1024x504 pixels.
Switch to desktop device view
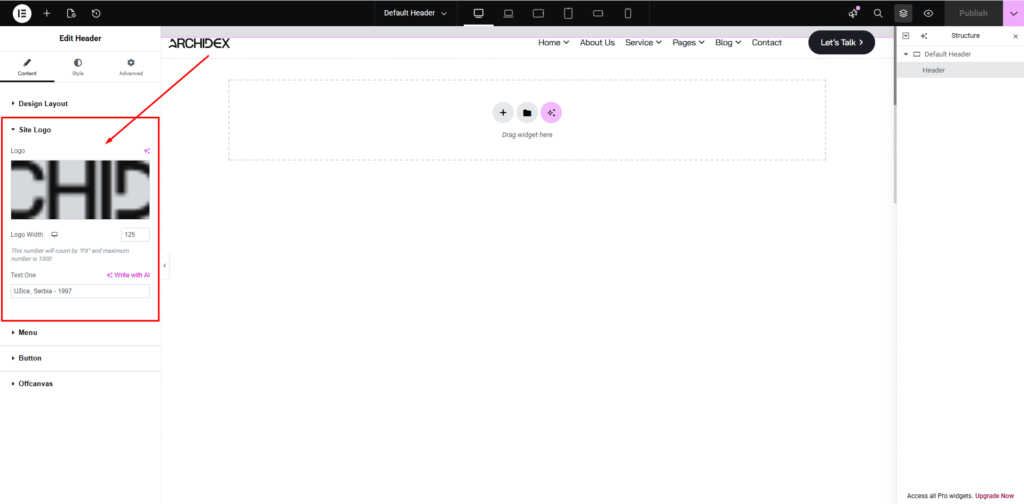point(478,13)
